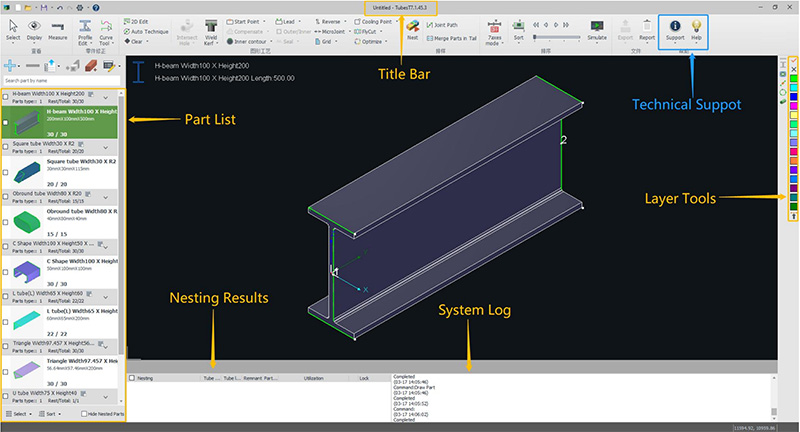Open the Start Point dropdown

pos(246,19)
